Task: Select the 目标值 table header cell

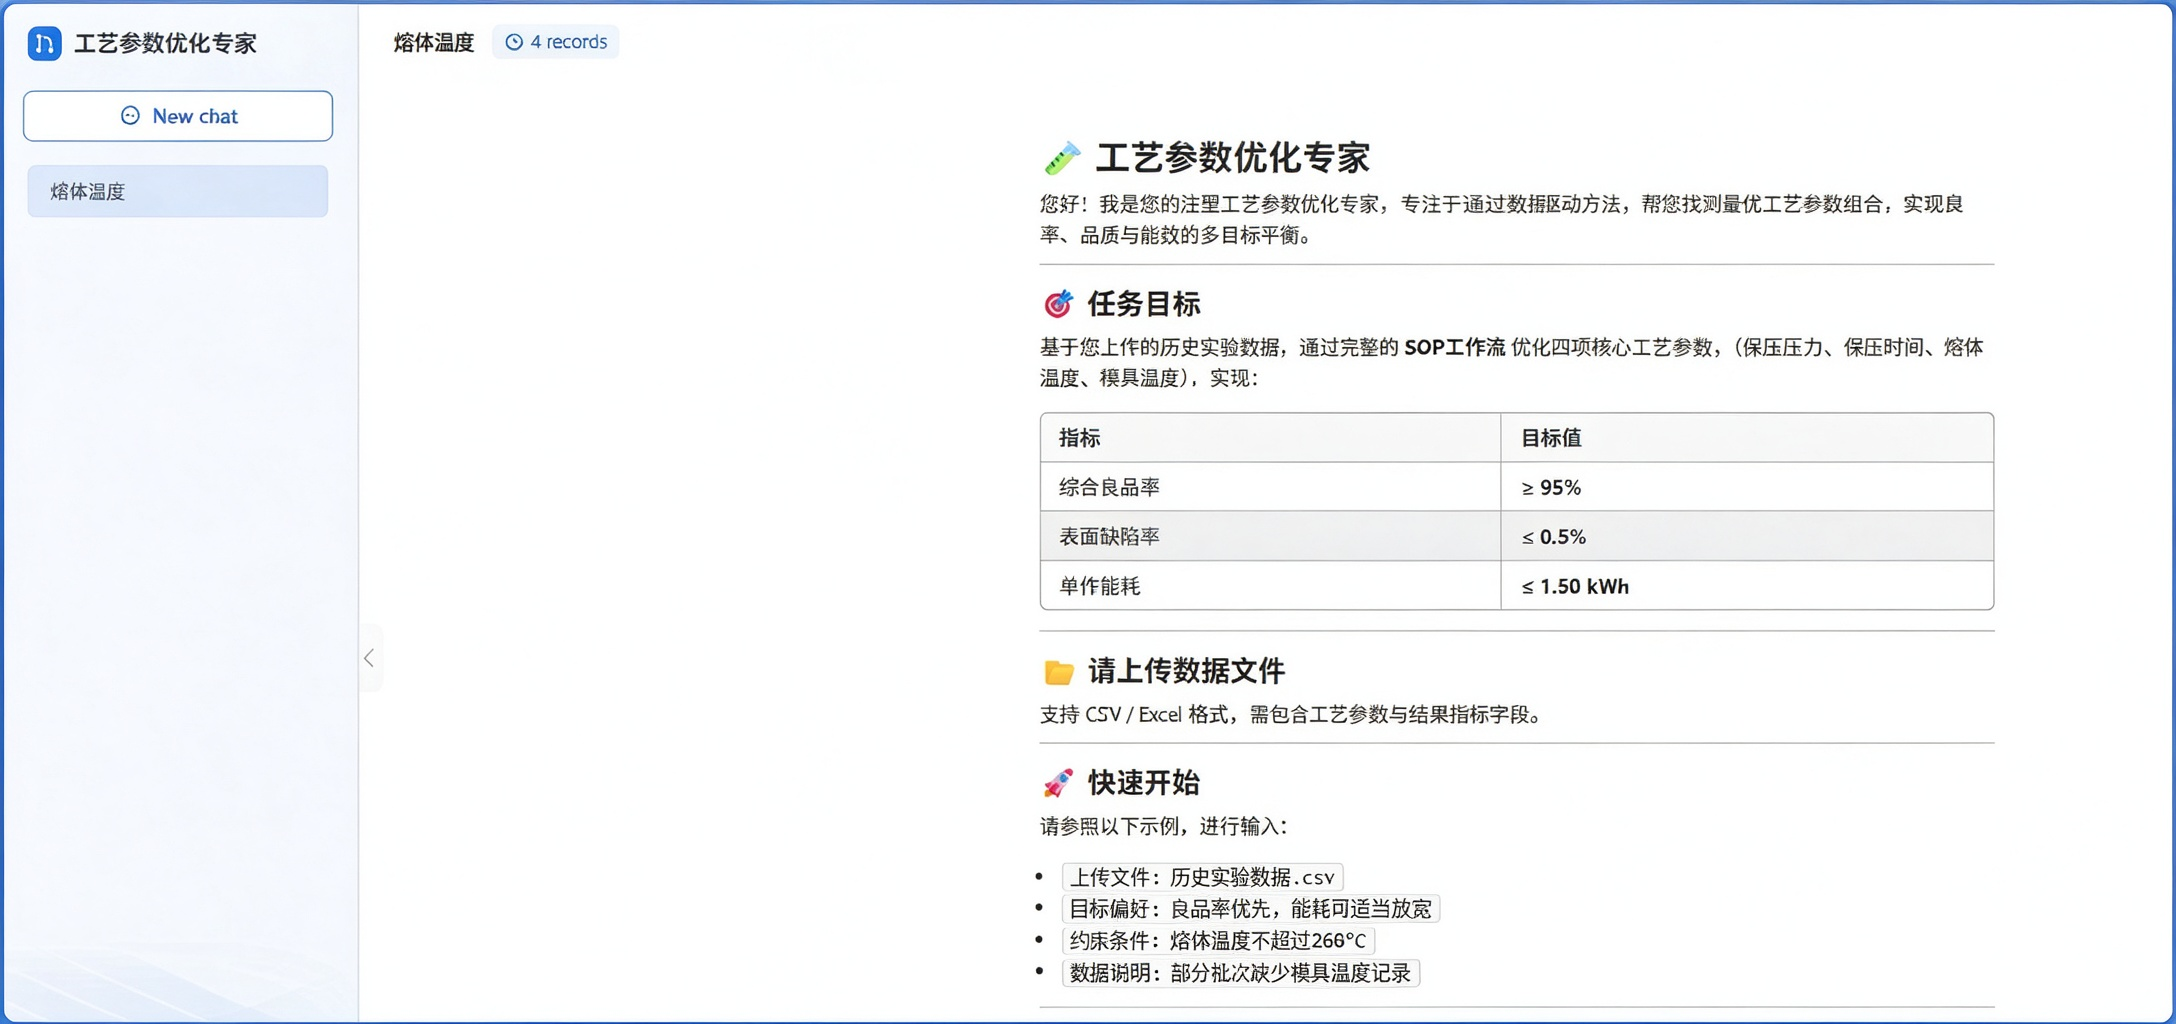Action: [x=1747, y=438]
